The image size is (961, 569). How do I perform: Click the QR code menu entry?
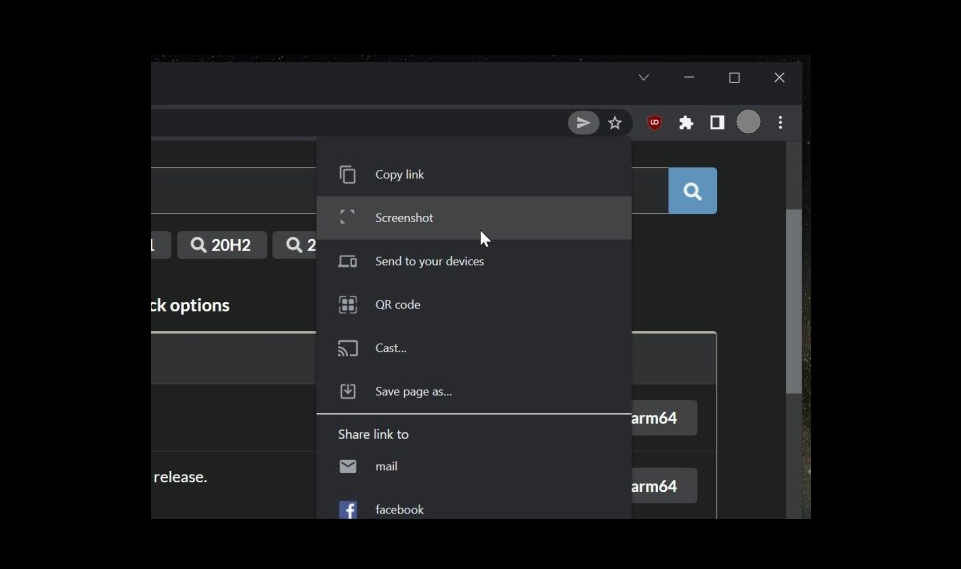tap(397, 305)
